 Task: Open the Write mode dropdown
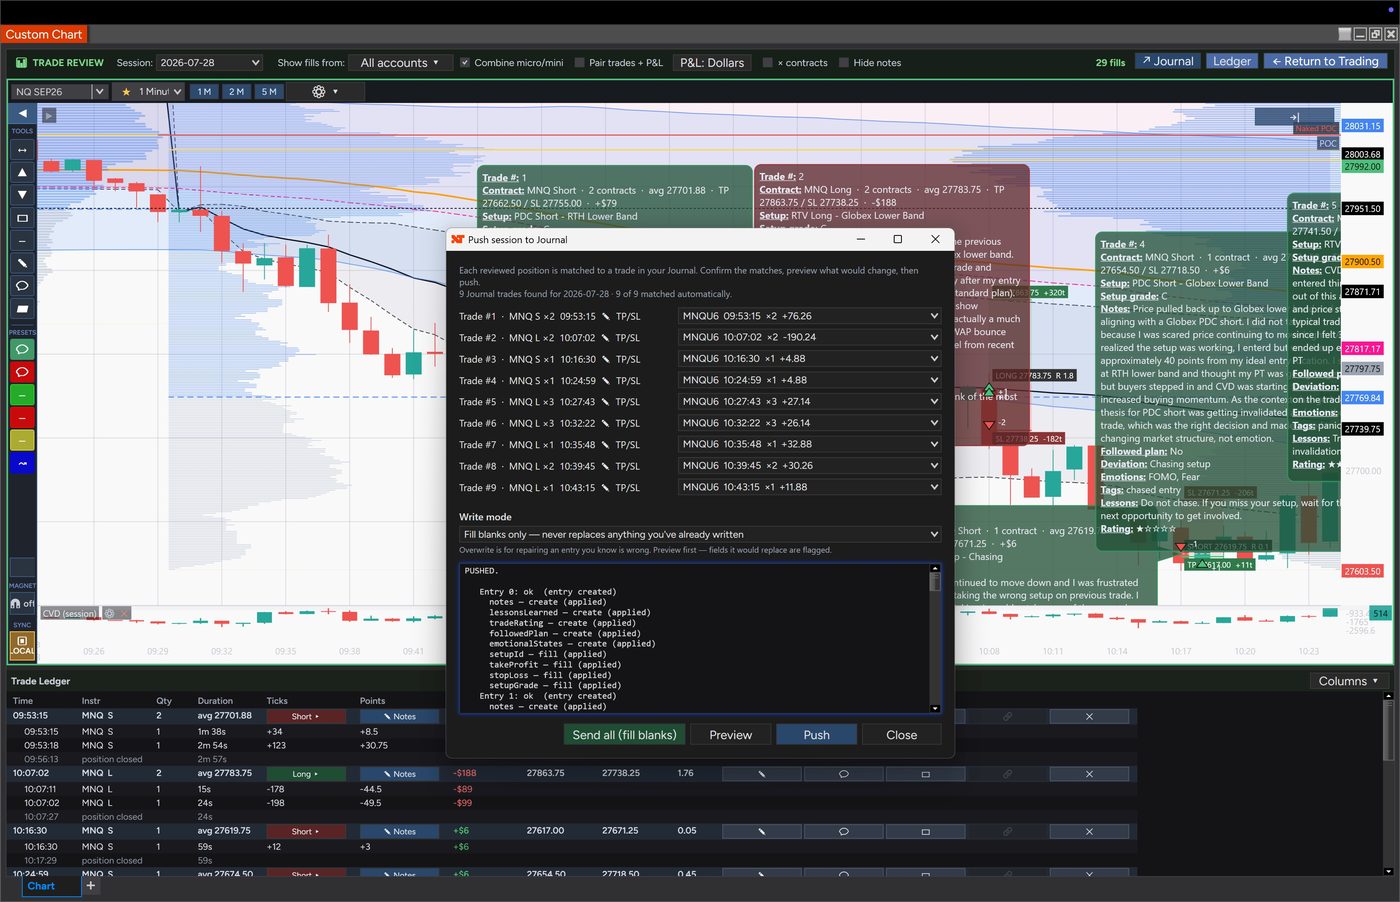click(700, 534)
